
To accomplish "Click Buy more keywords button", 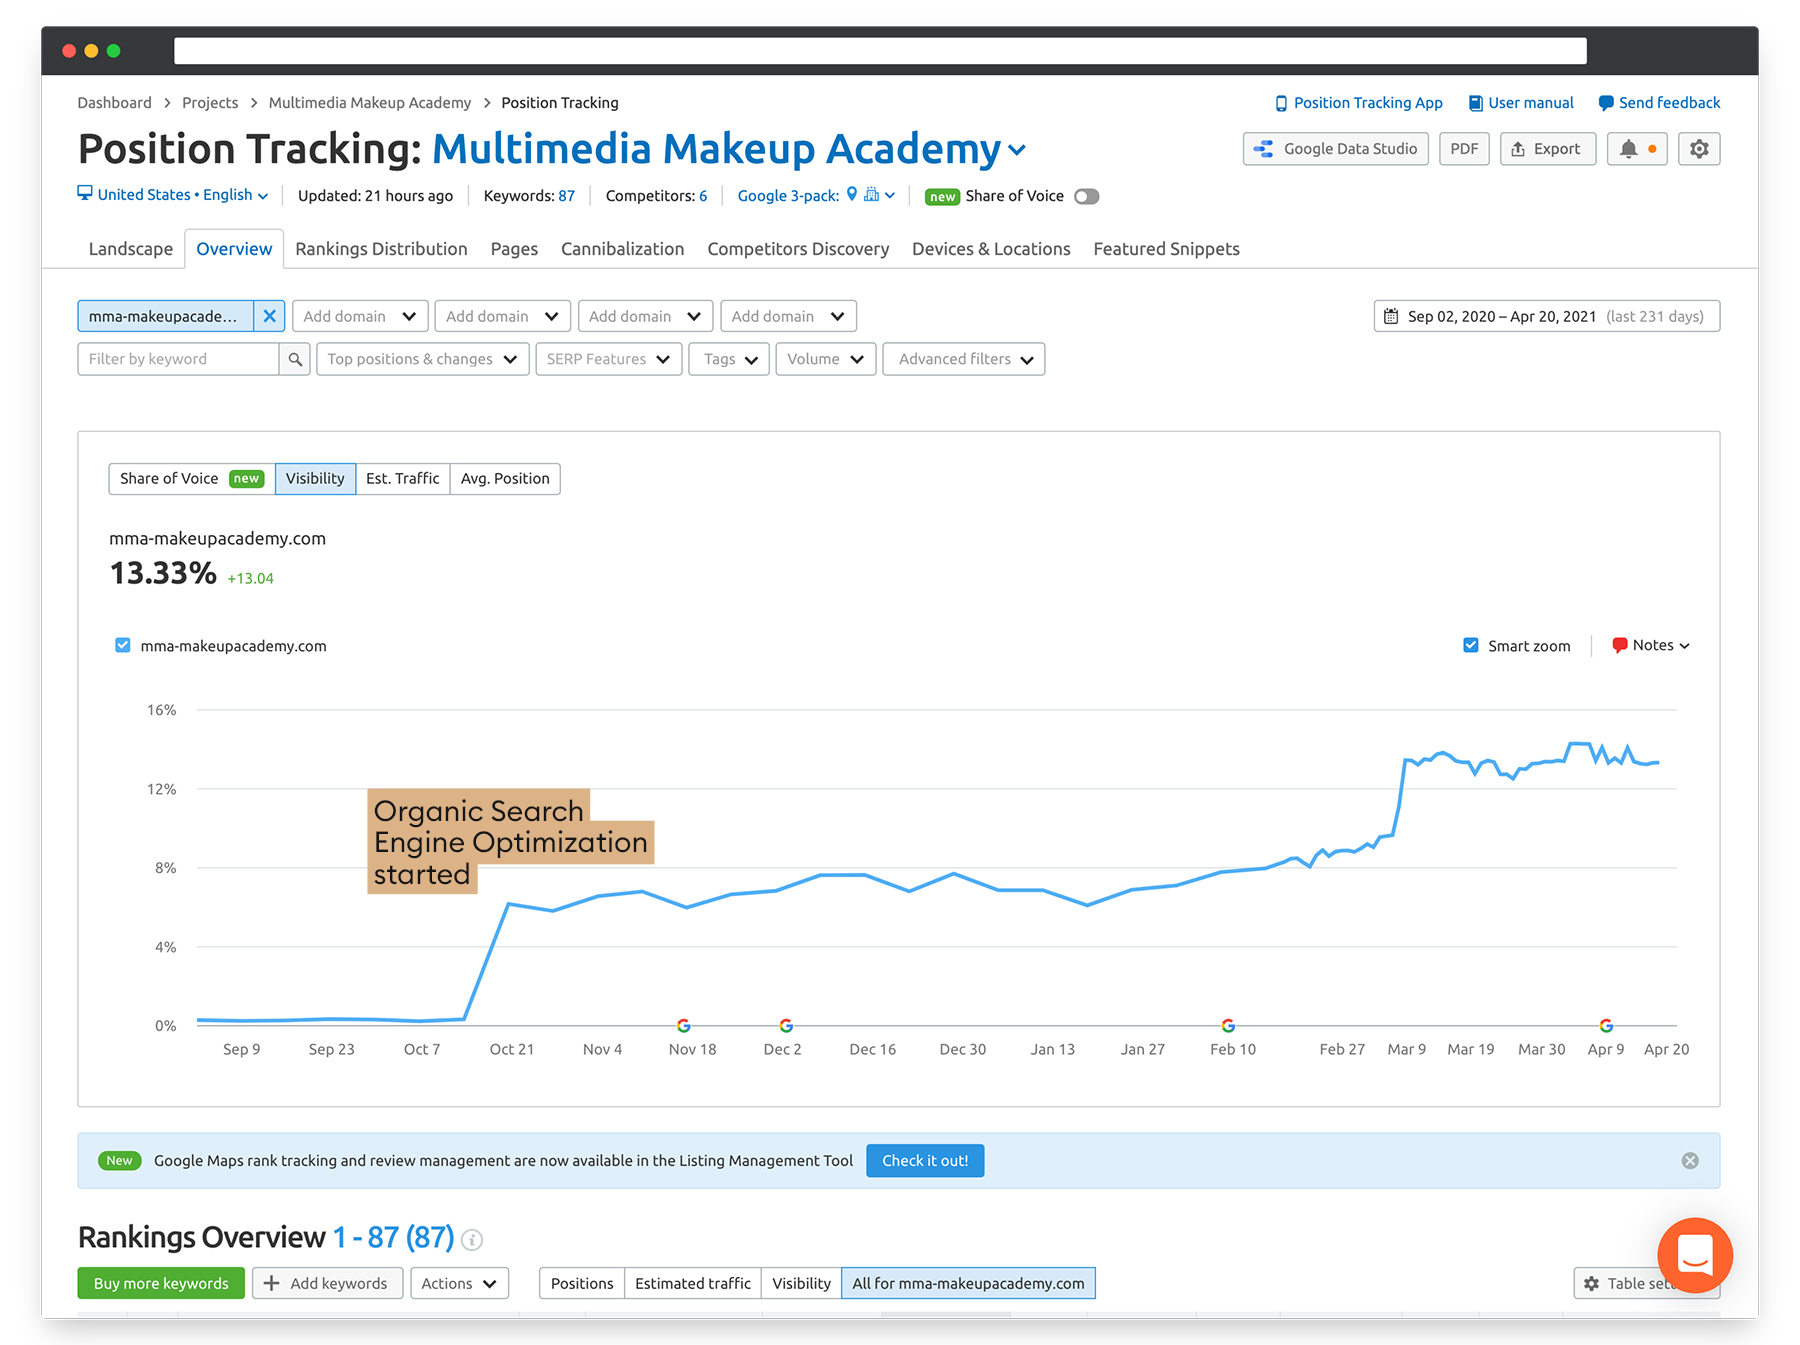I will click(x=161, y=1283).
